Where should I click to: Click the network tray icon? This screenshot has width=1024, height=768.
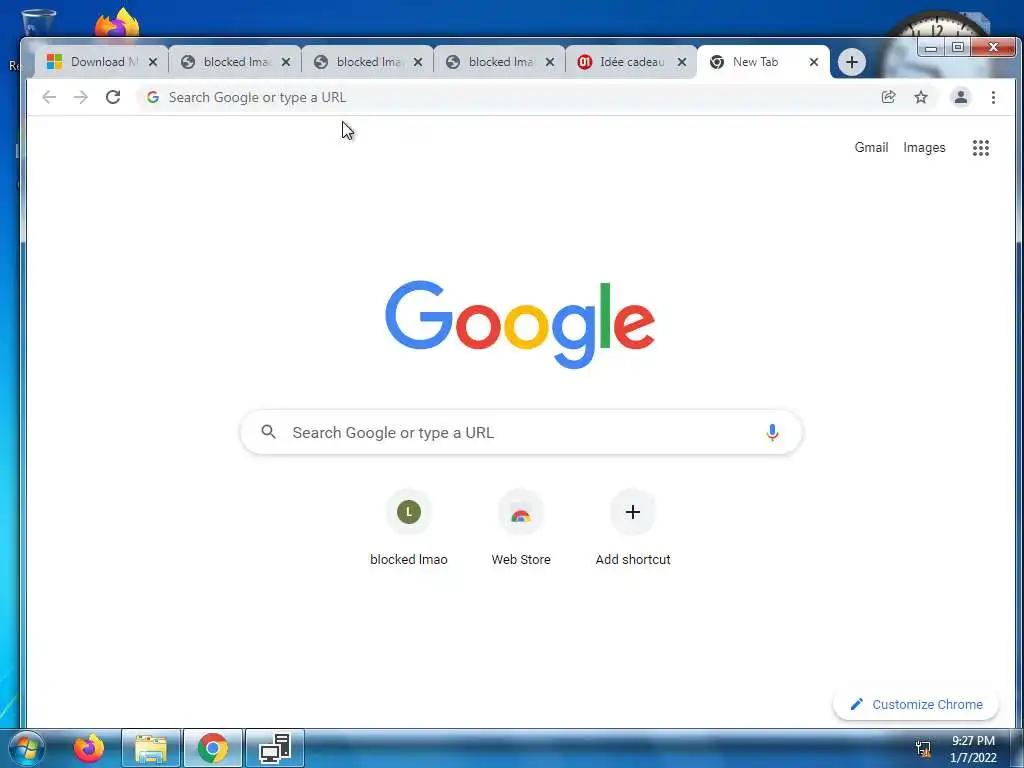click(923, 749)
